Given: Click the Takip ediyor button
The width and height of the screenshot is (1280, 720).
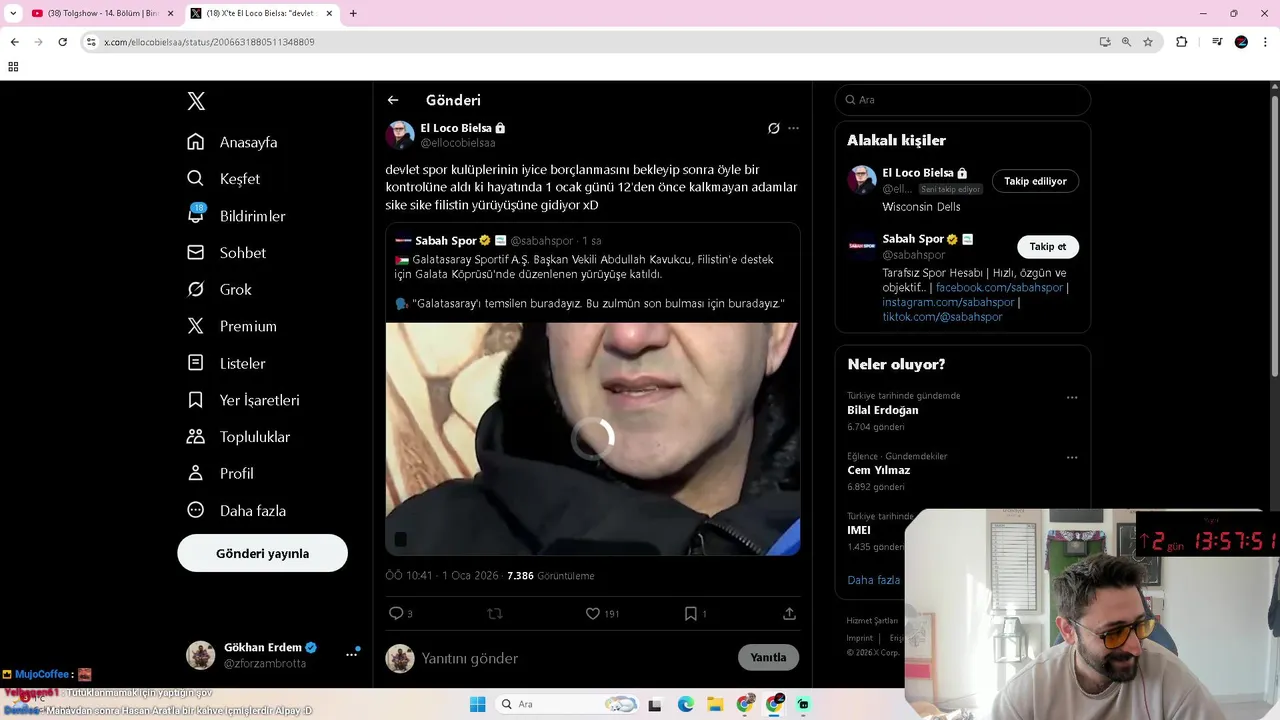Looking at the screenshot, I should pos(1035,181).
